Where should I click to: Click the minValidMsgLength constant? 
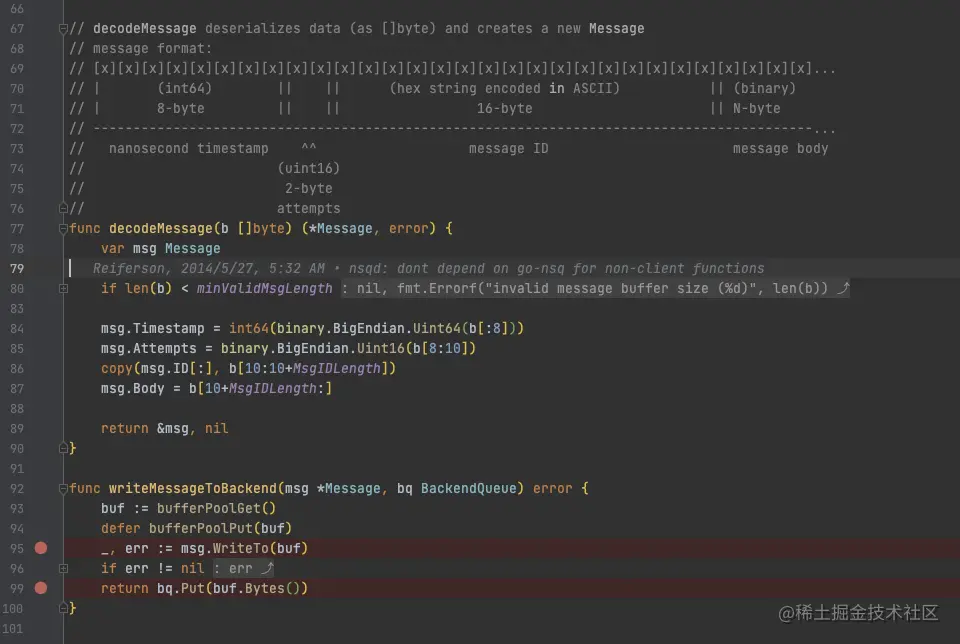(264, 288)
